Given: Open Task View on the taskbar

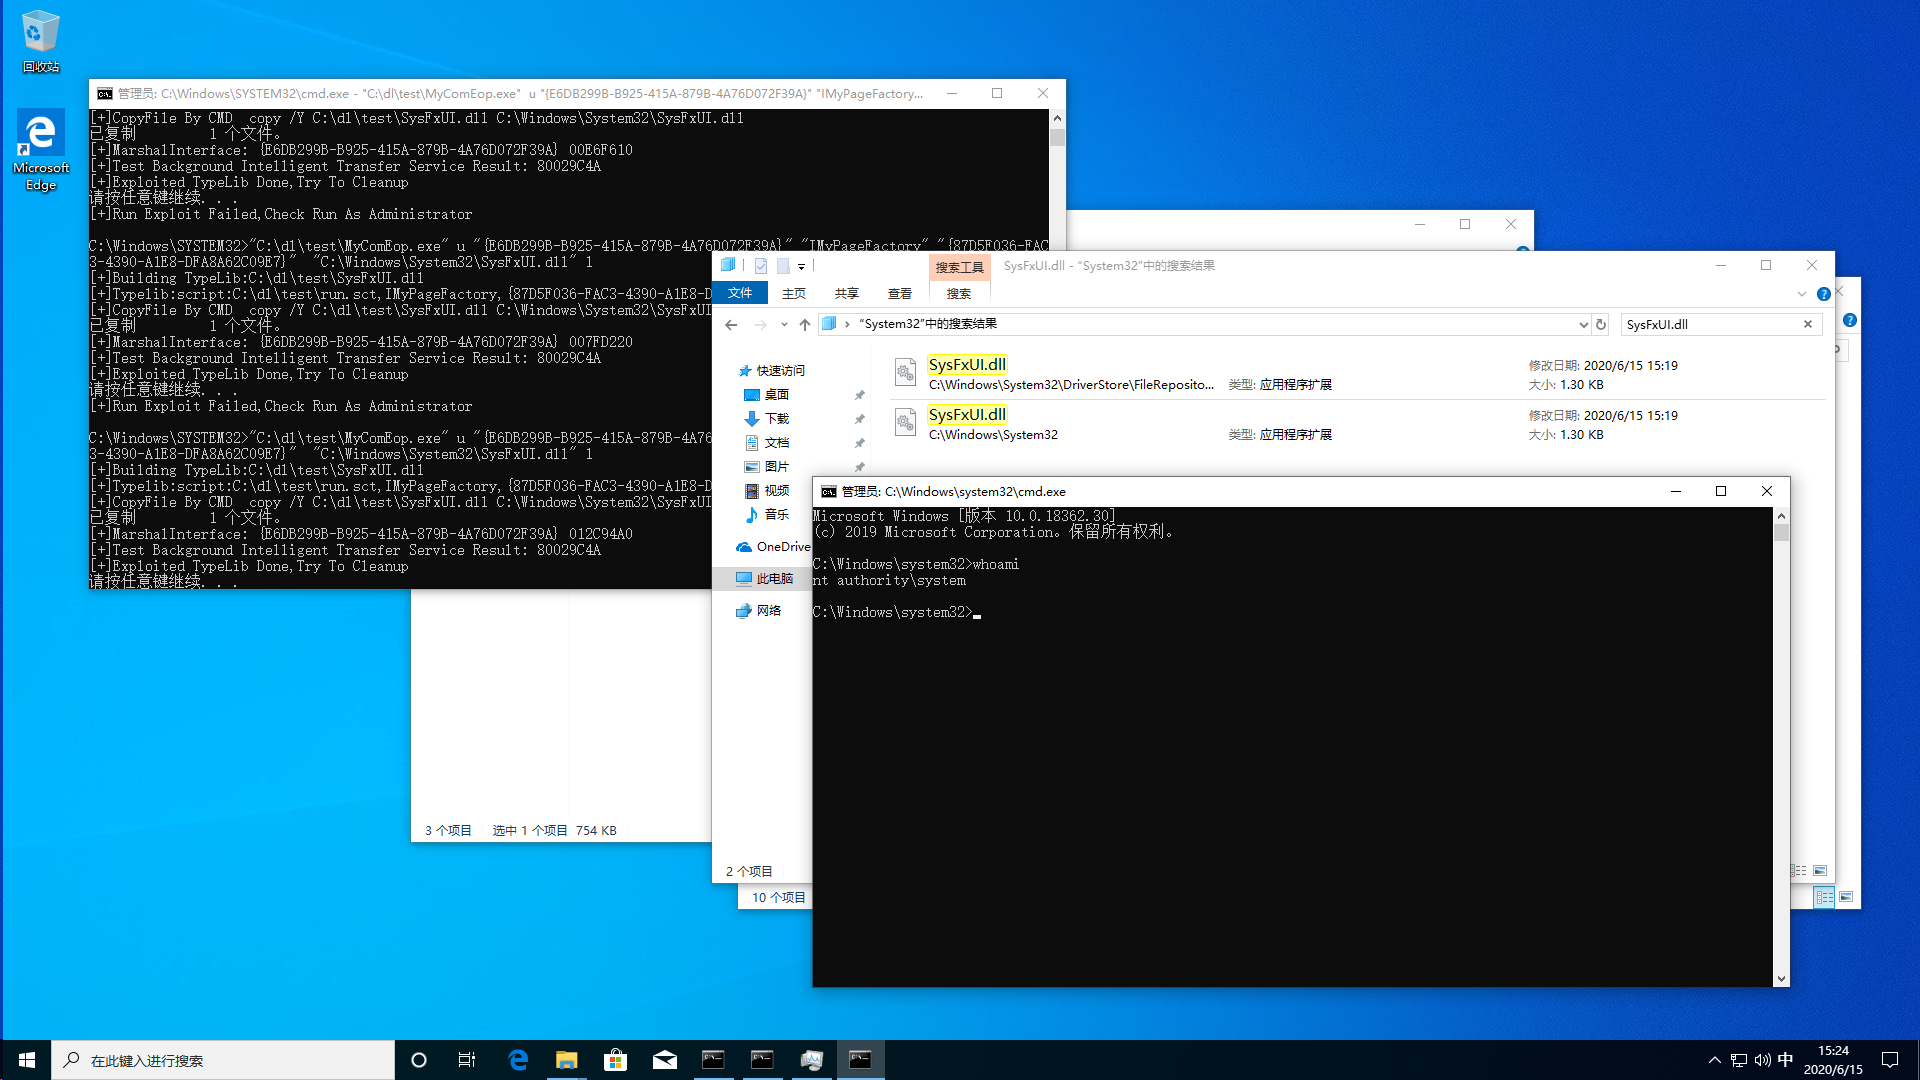Looking at the screenshot, I should pyautogui.click(x=467, y=1060).
